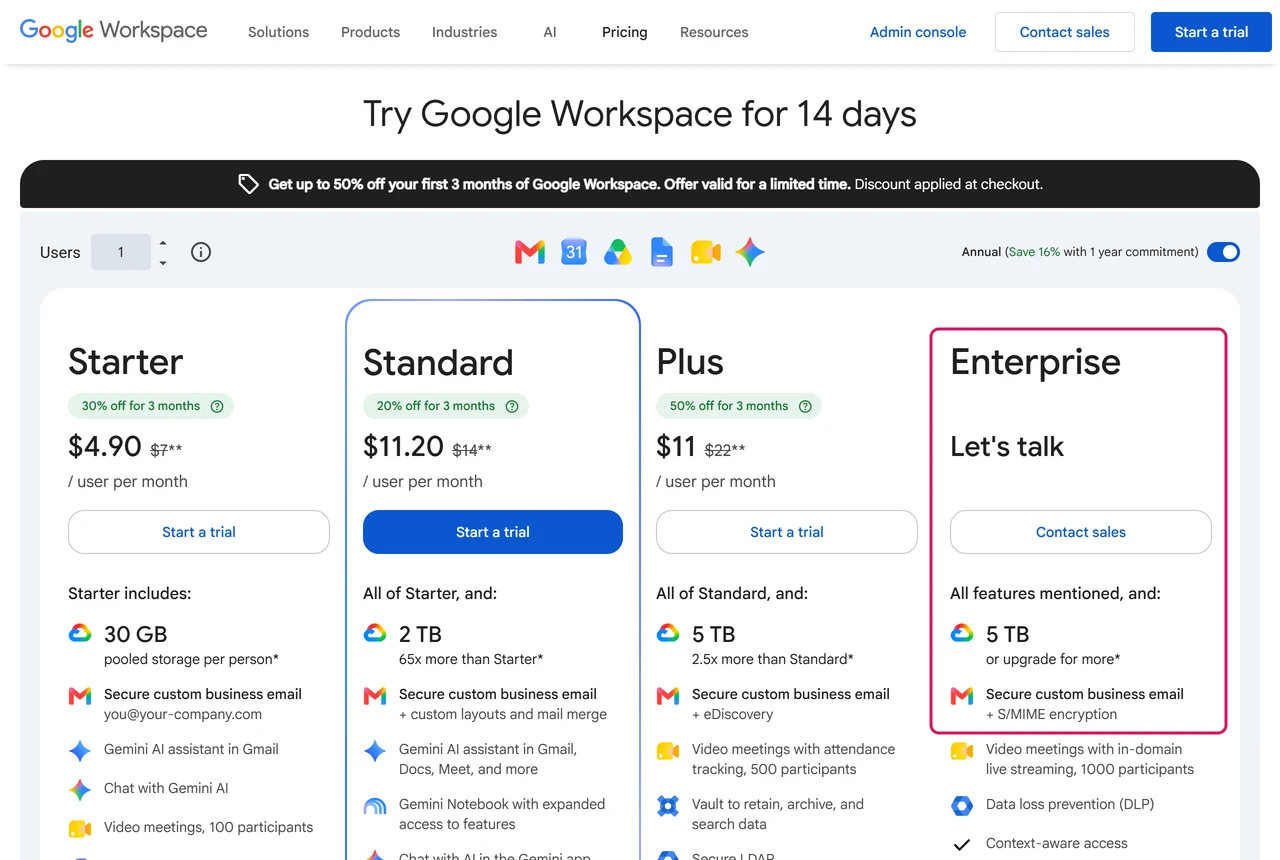Open the Products menu
The height and width of the screenshot is (860, 1280).
(370, 32)
